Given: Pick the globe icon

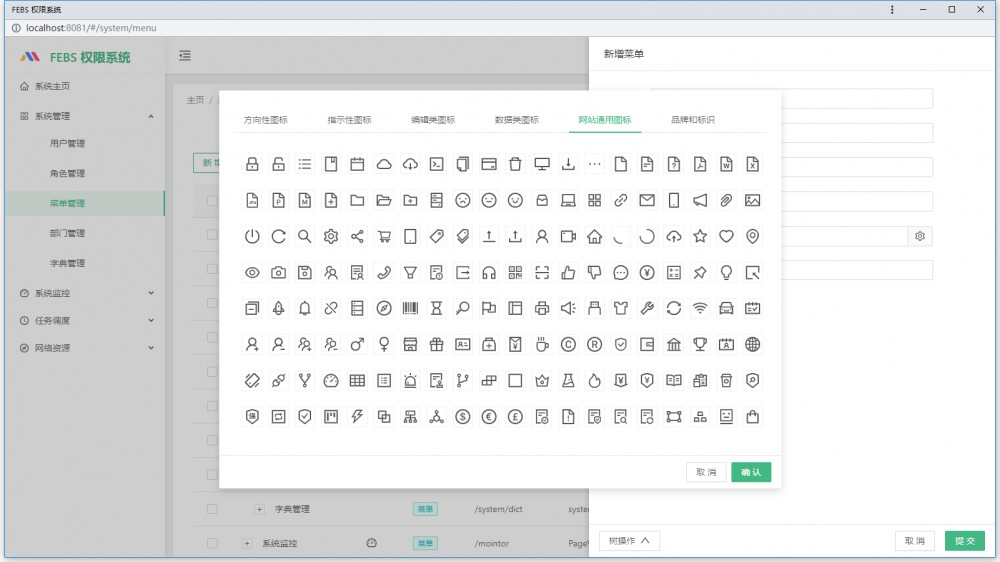Looking at the screenshot, I should pyautogui.click(x=753, y=344).
